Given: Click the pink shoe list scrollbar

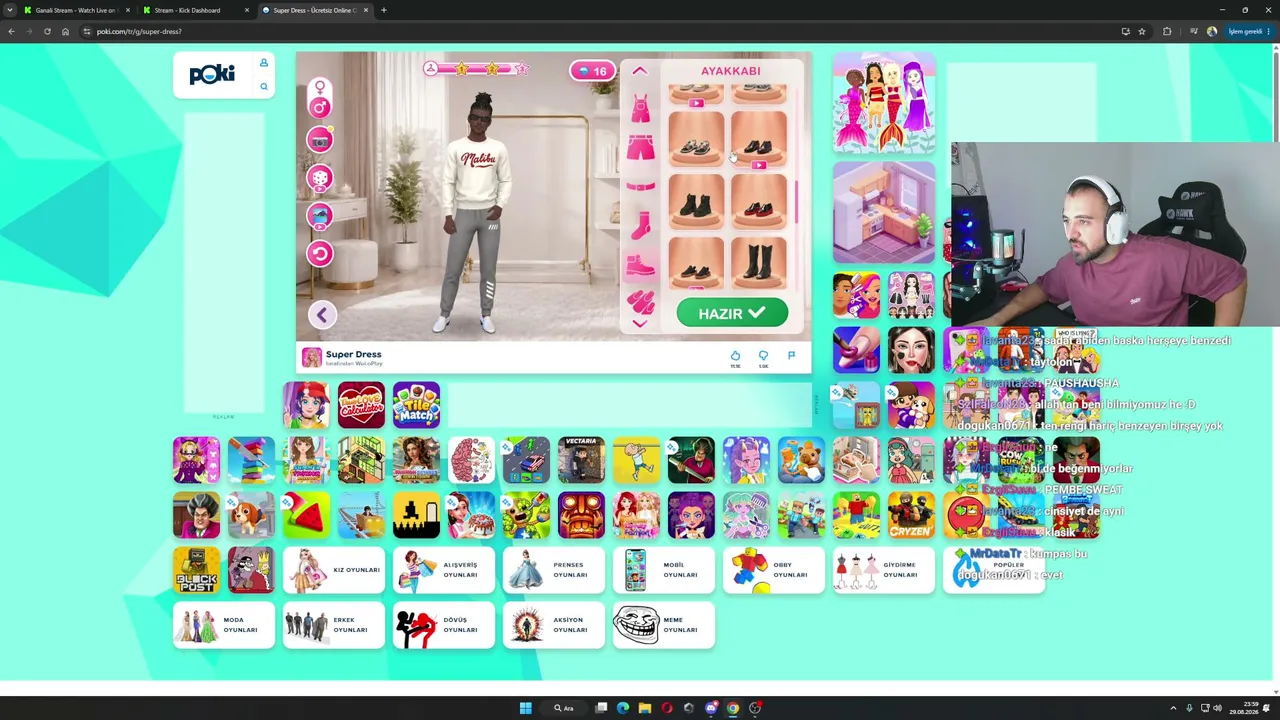Looking at the screenshot, I should click(797, 203).
